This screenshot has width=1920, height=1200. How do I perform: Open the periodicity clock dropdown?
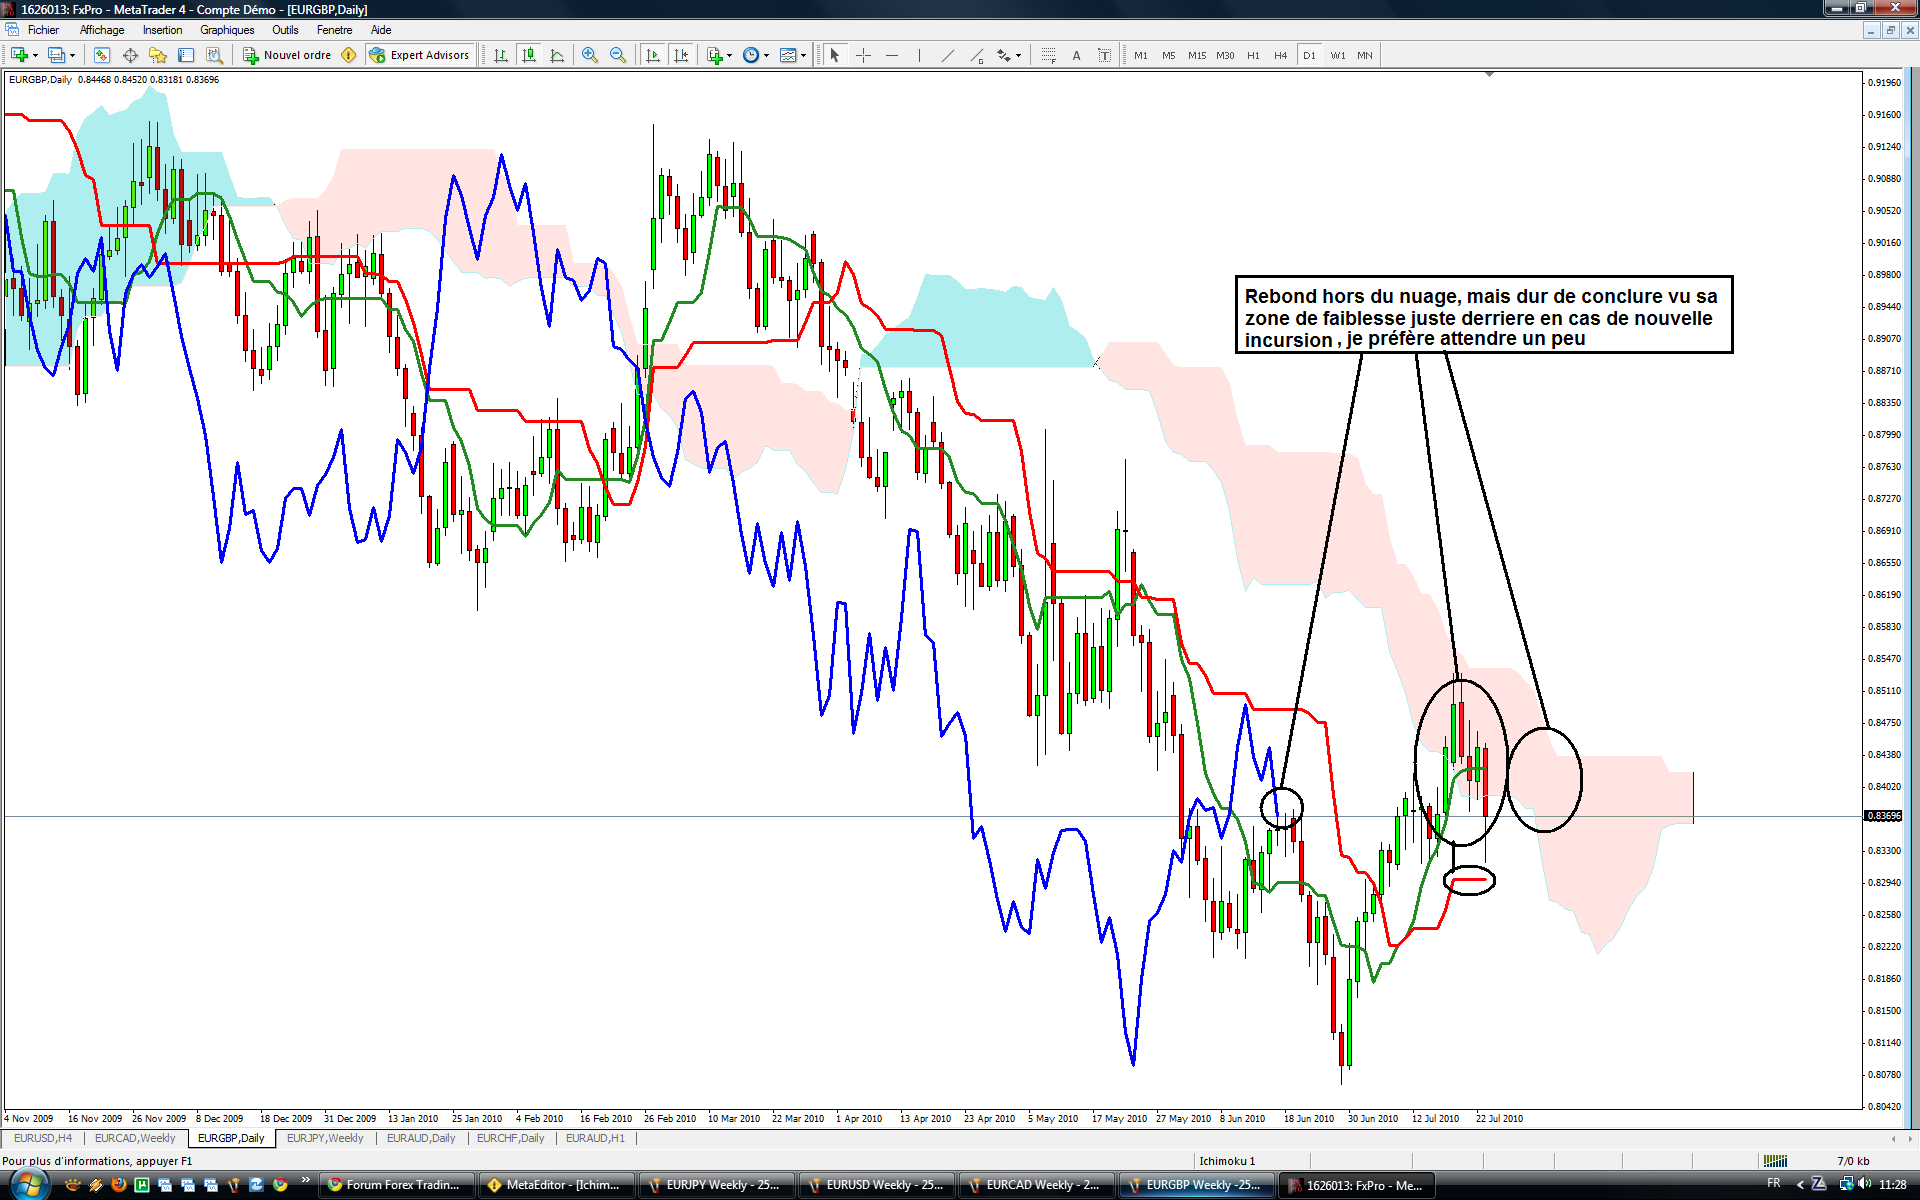click(756, 55)
